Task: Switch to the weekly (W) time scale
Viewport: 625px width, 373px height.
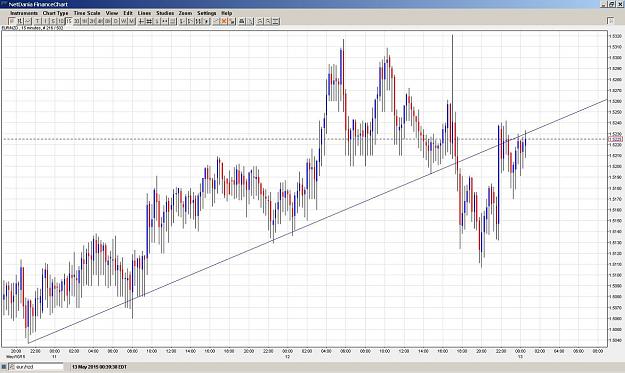Action: [124, 21]
